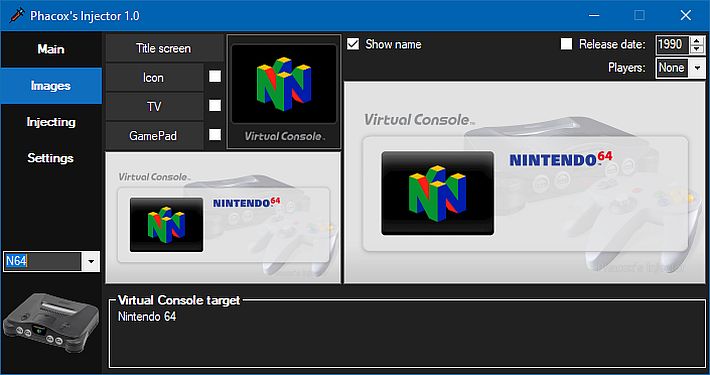Close the Phacox's Injector window
The width and height of the screenshot is (710, 375).
point(686,15)
